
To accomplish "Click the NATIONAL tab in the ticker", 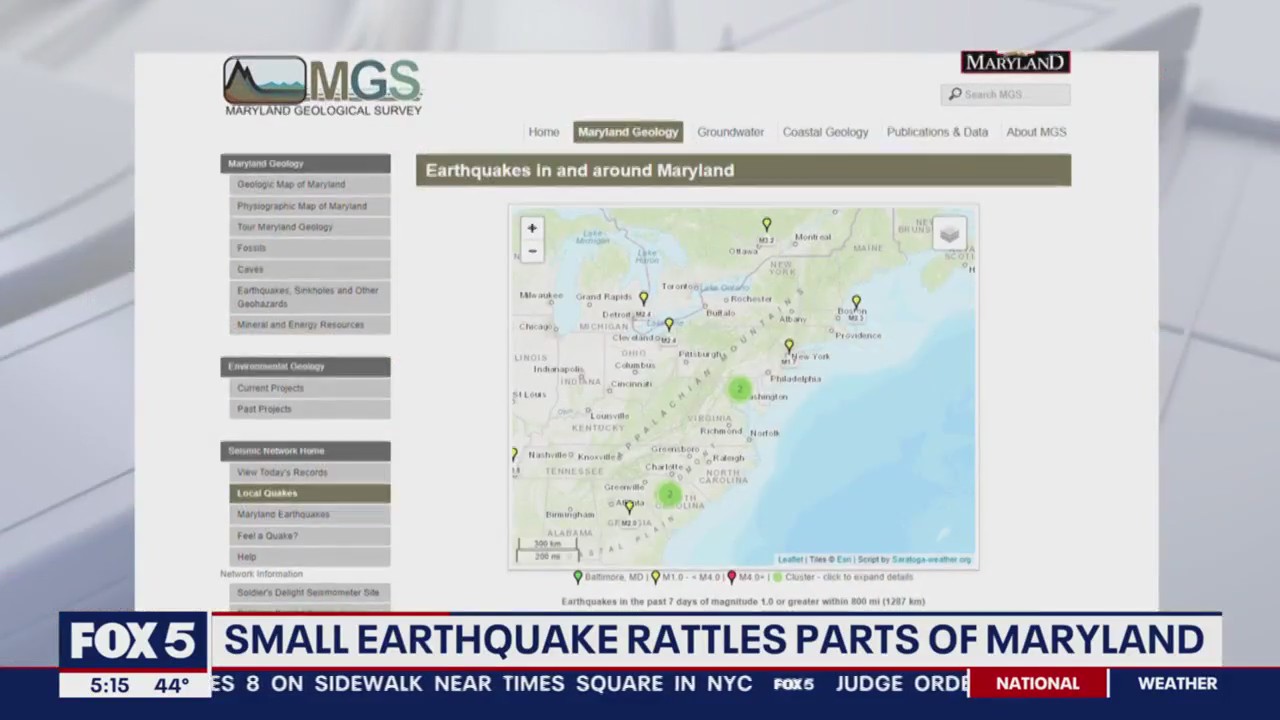I will point(1037,684).
